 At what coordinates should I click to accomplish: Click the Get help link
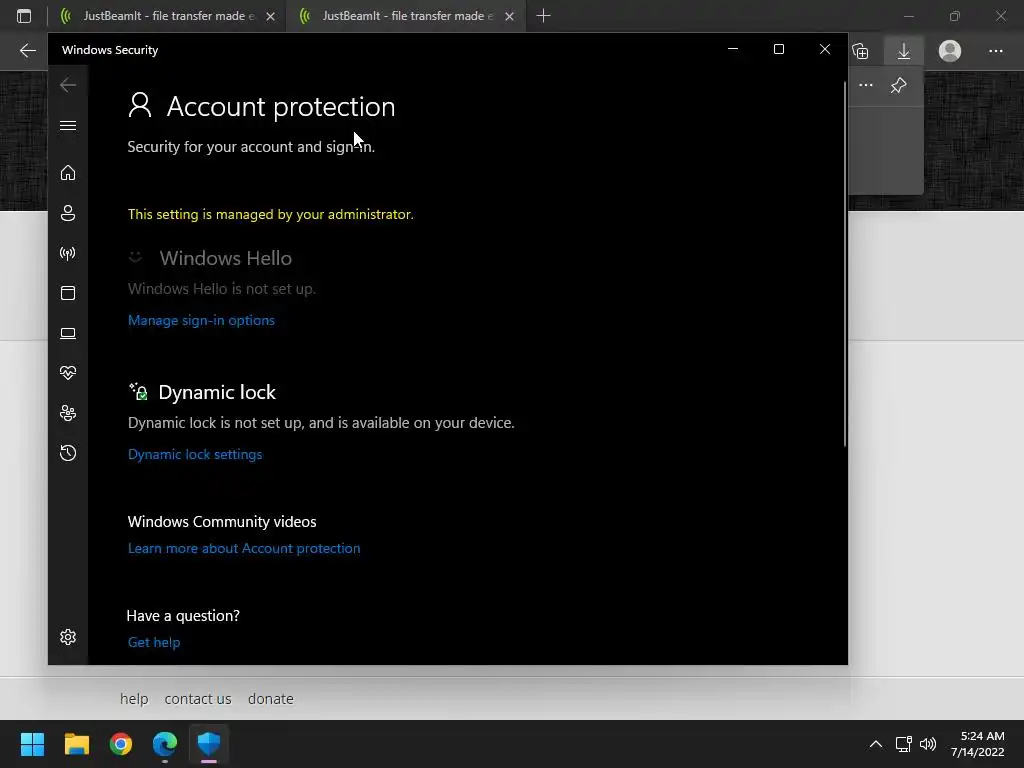point(153,642)
